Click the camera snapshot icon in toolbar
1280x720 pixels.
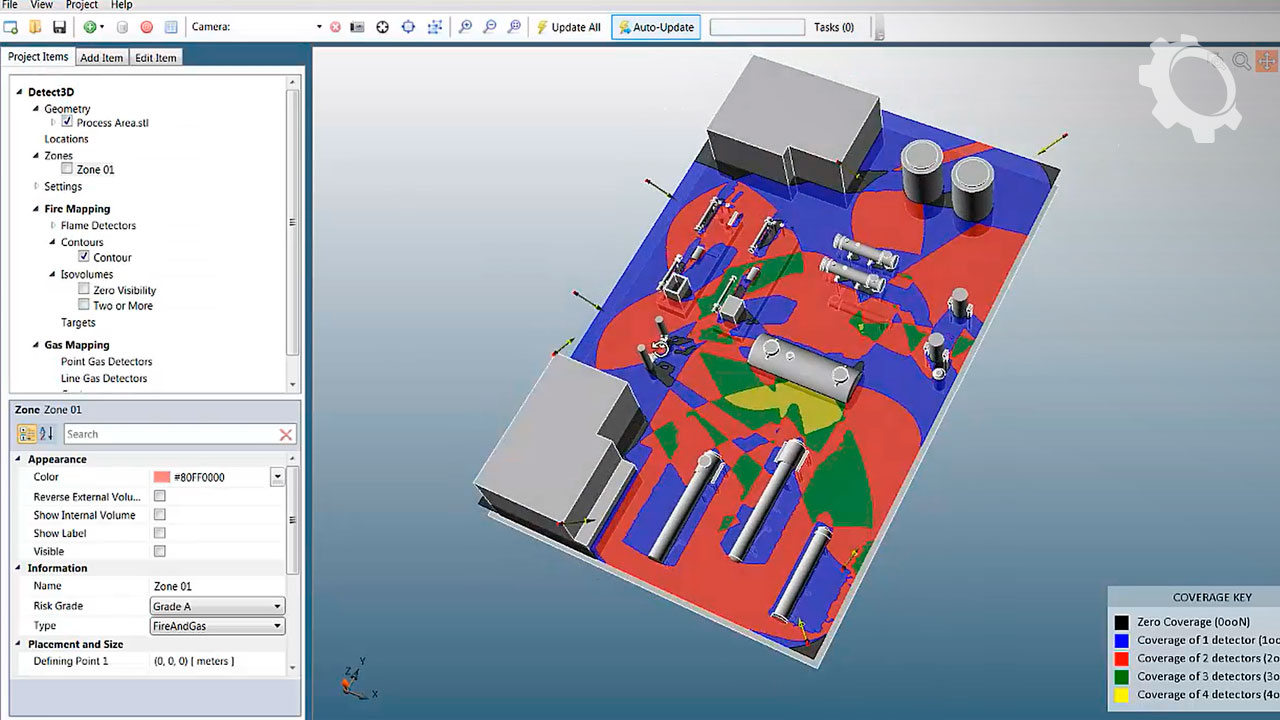click(357, 27)
